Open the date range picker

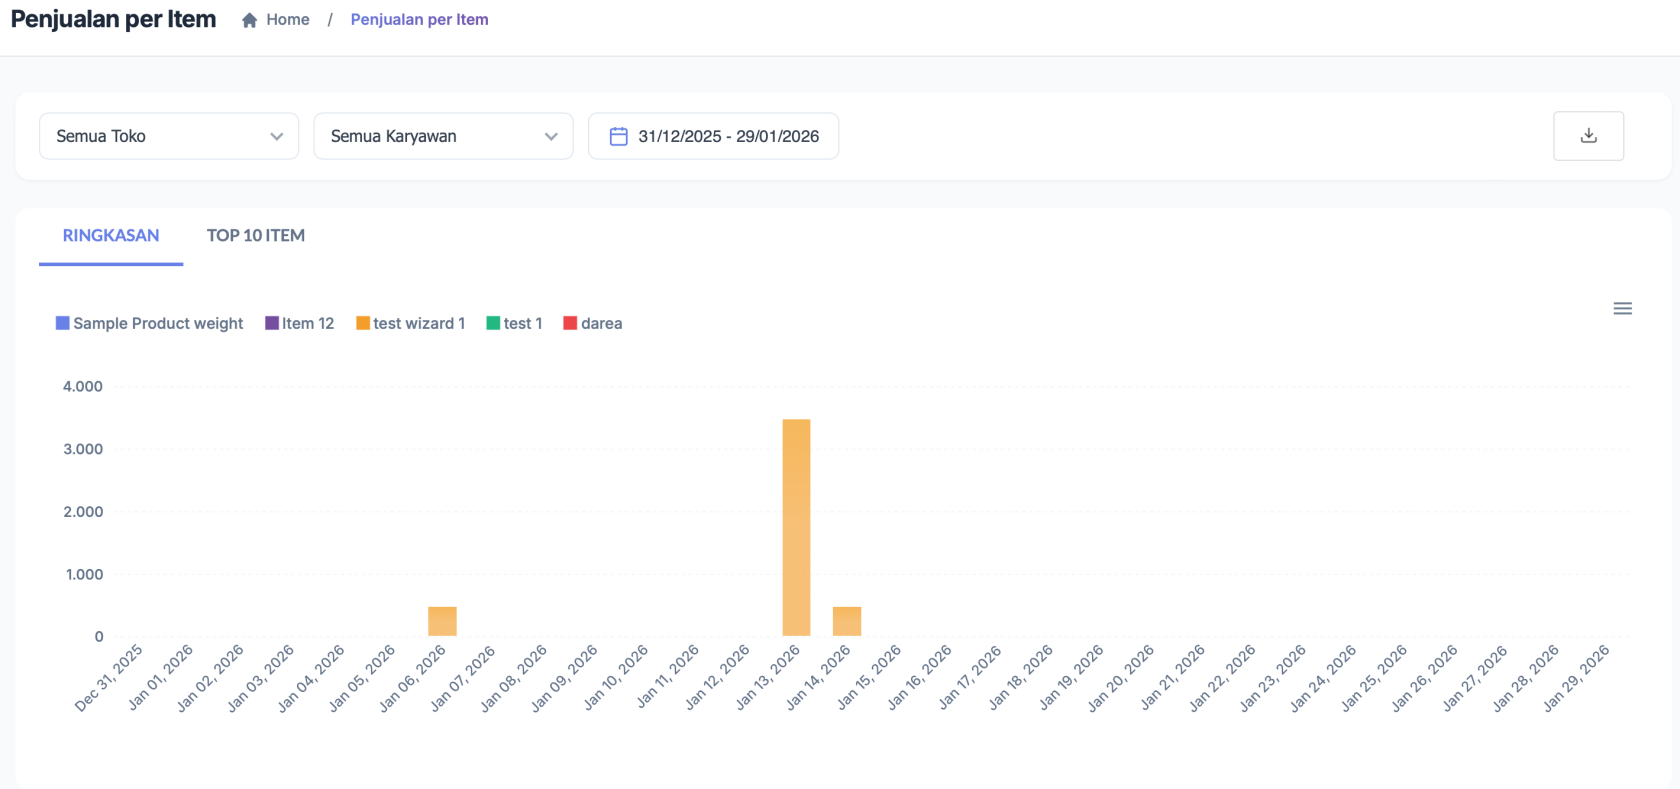(727, 136)
